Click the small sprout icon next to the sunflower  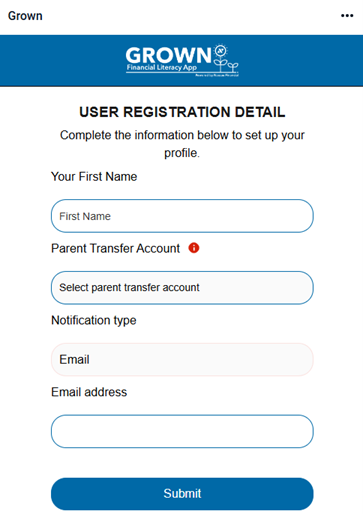(x=233, y=67)
